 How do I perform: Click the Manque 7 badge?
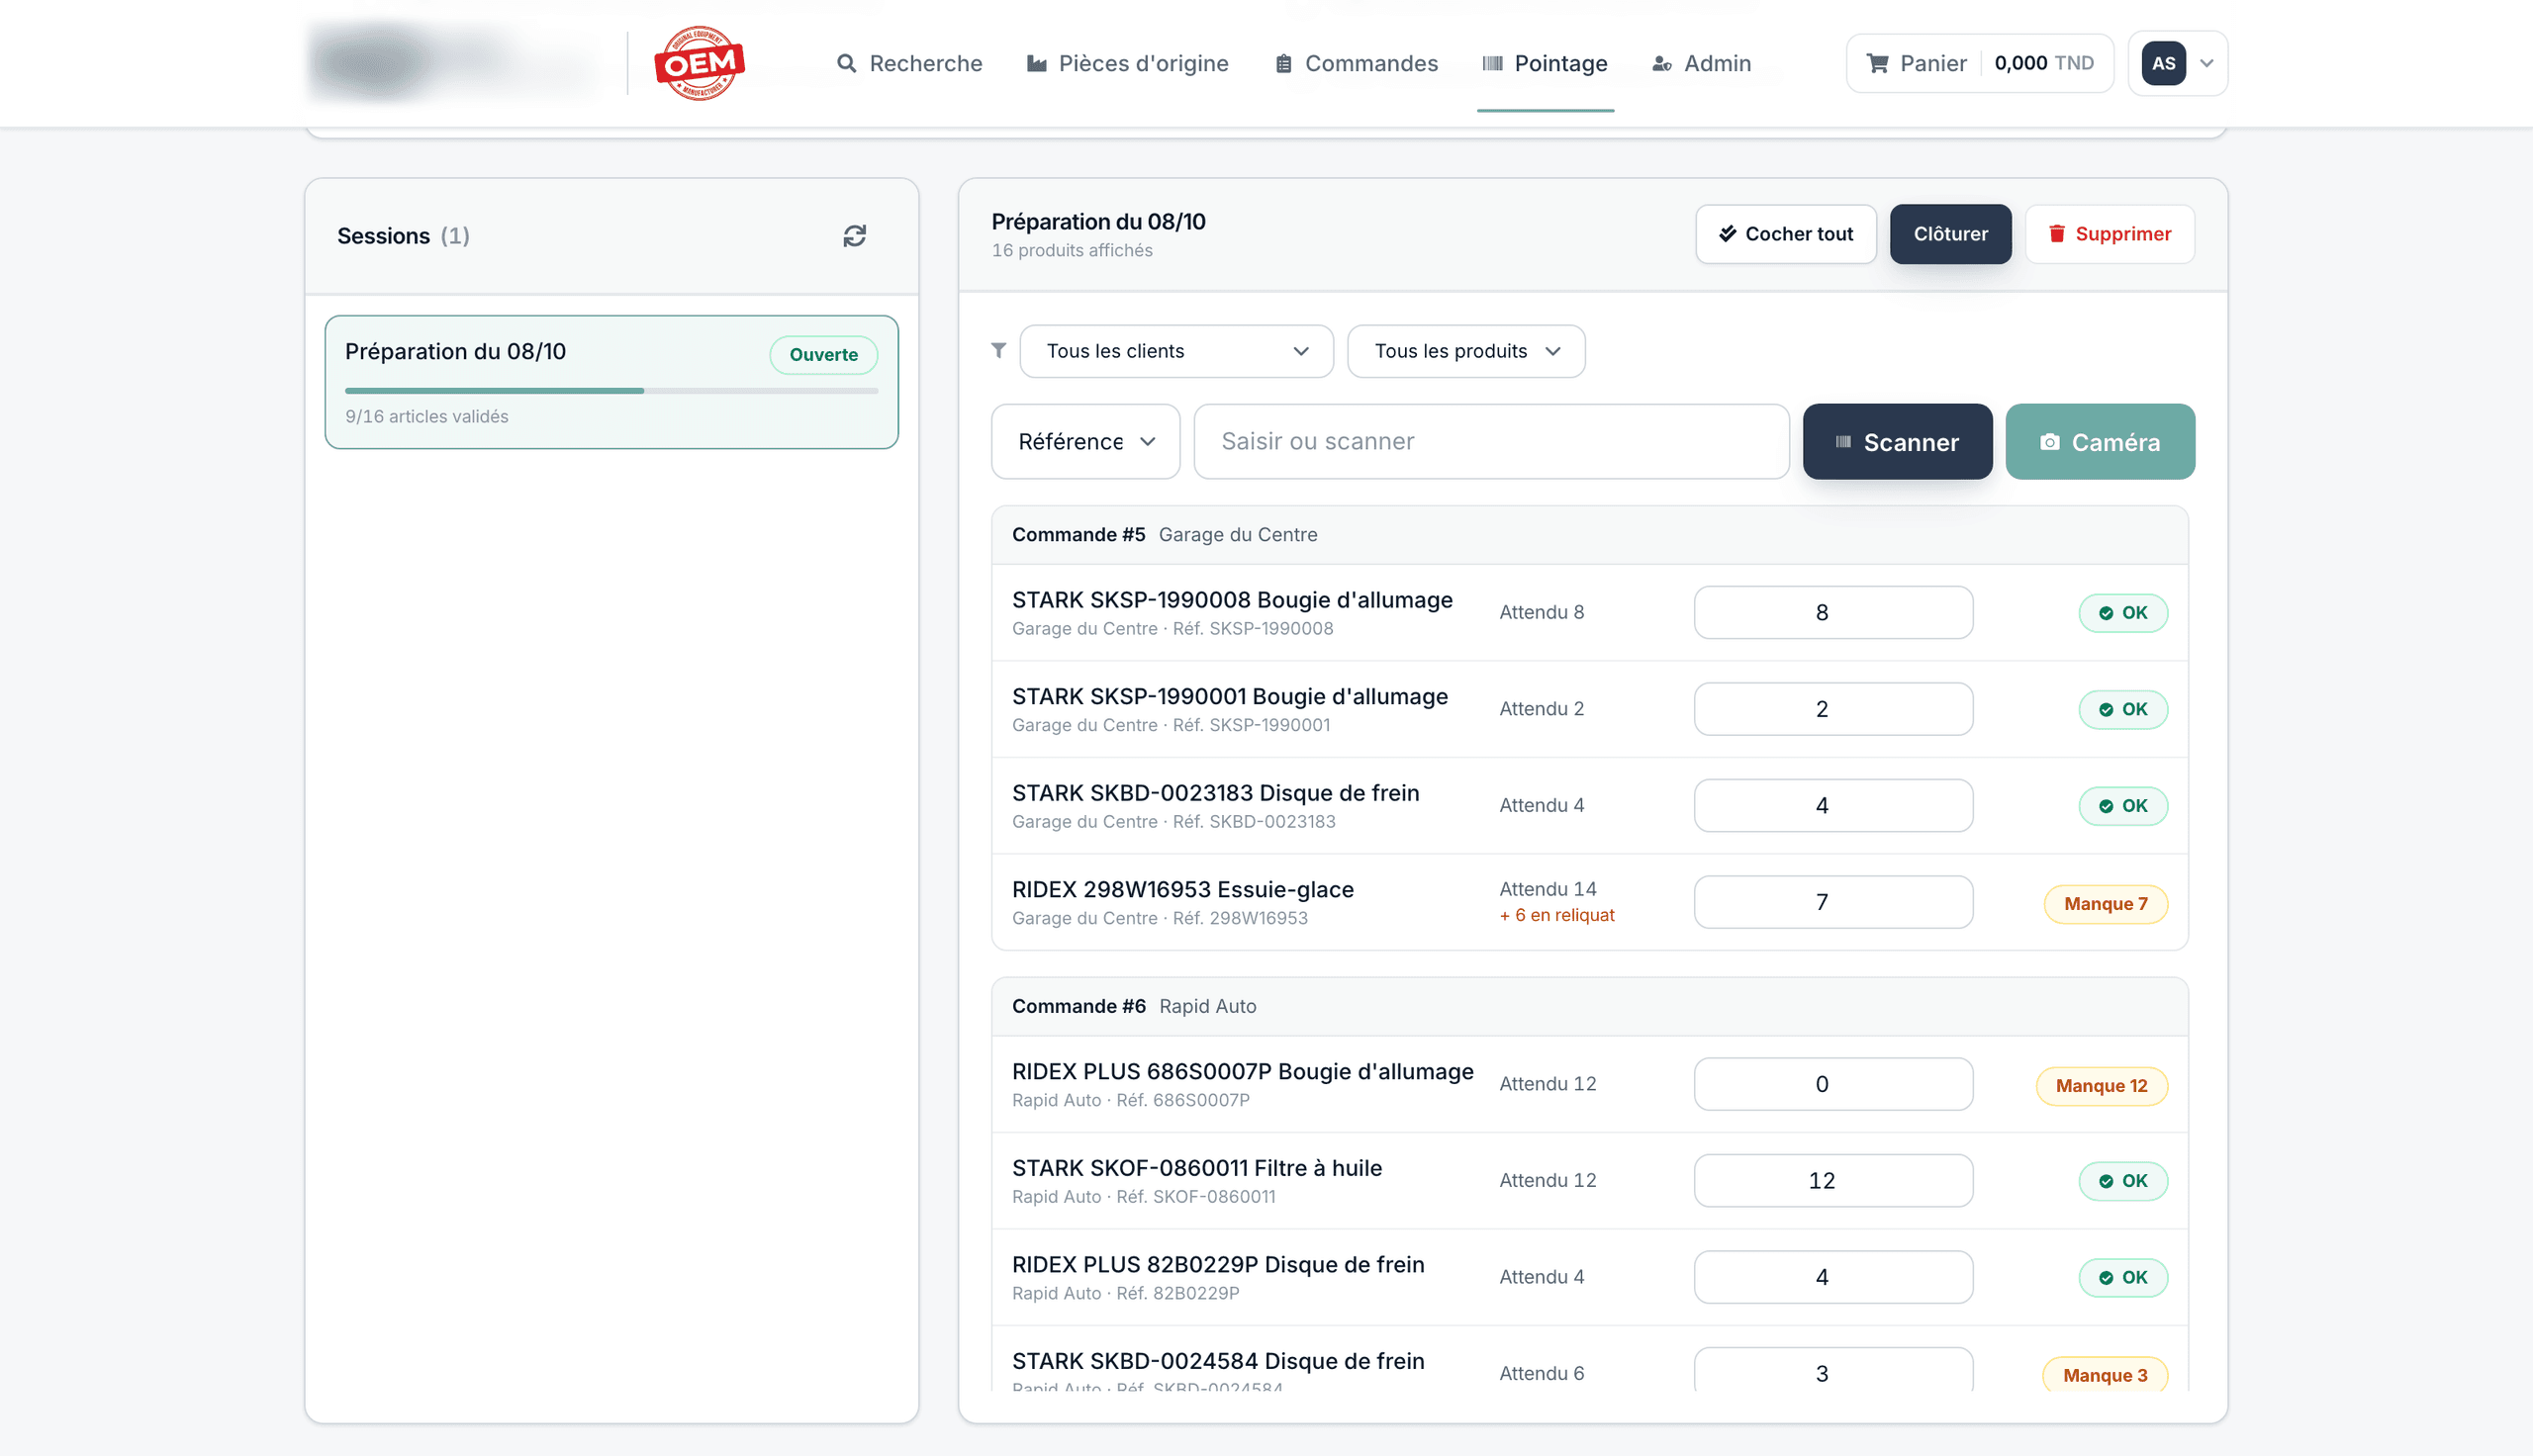[2105, 904]
